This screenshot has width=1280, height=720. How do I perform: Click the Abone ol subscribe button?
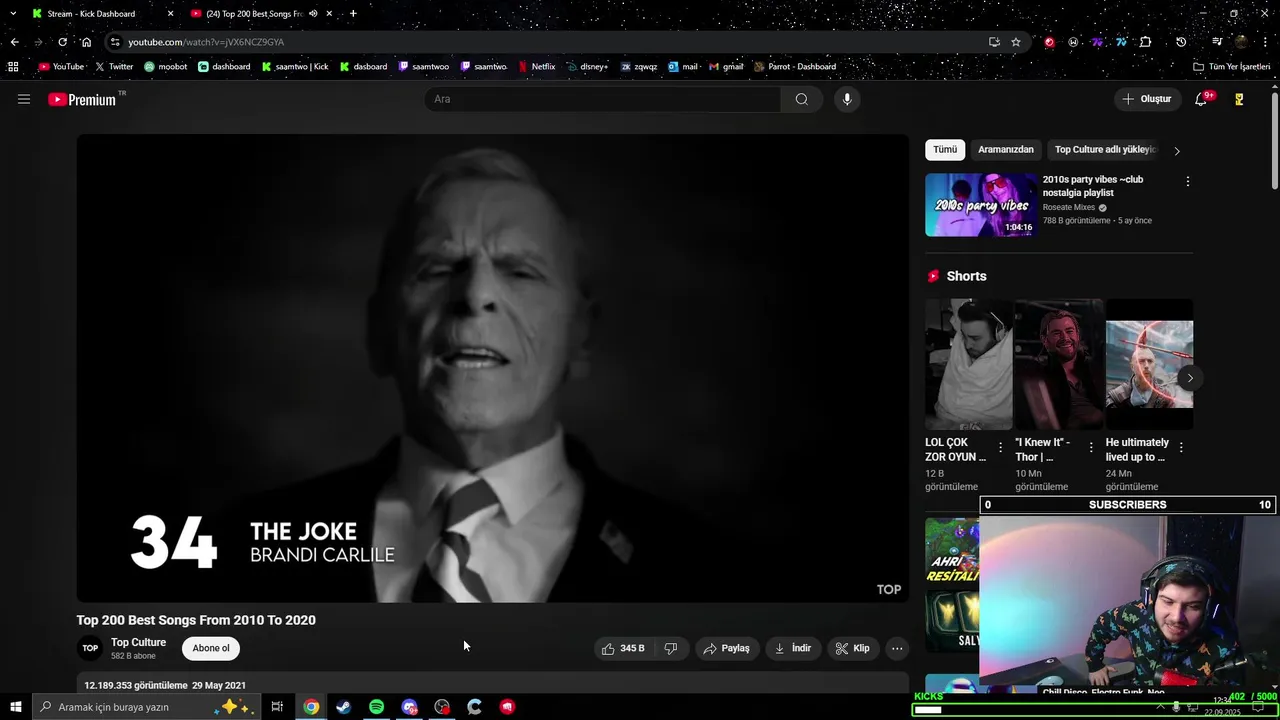point(211,648)
